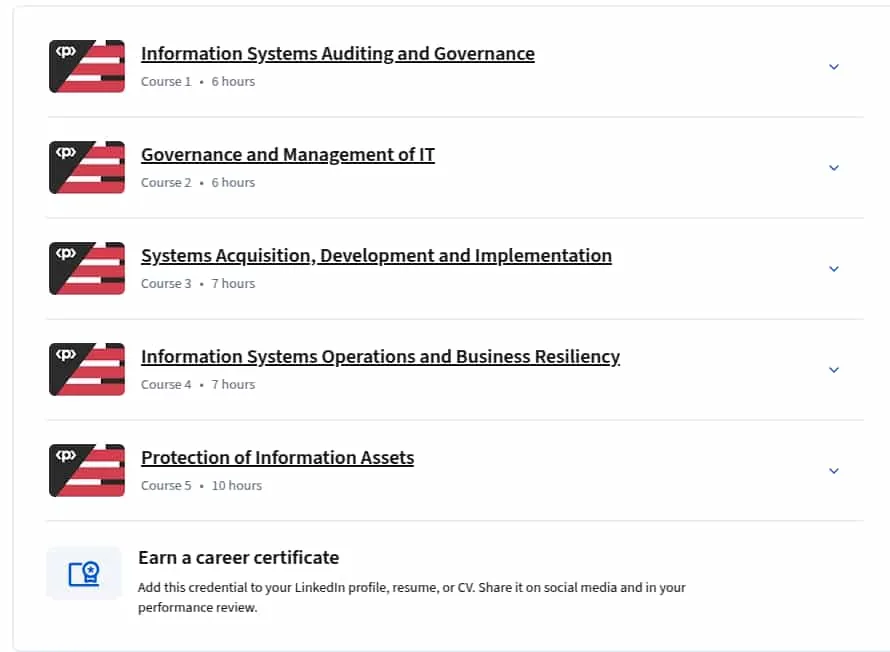Viewport: 890px width, 652px height.
Task: Click the Course 1 six hours subtitle
Action: [198, 82]
